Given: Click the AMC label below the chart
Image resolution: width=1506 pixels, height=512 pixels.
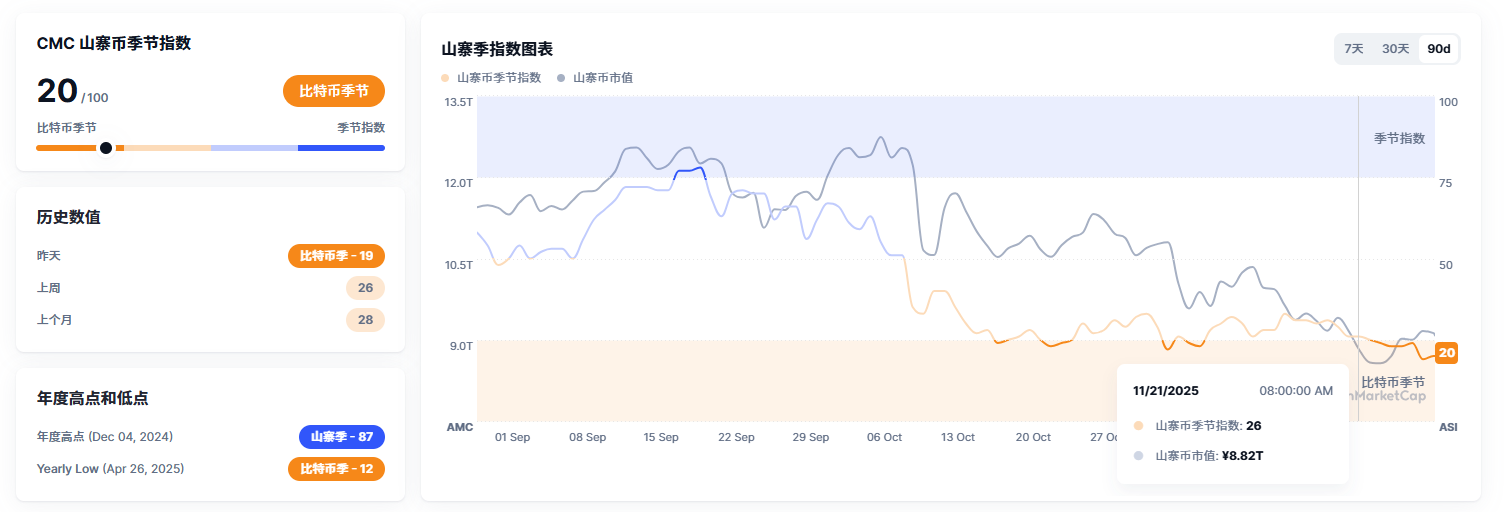Looking at the screenshot, I should coord(459,427).
